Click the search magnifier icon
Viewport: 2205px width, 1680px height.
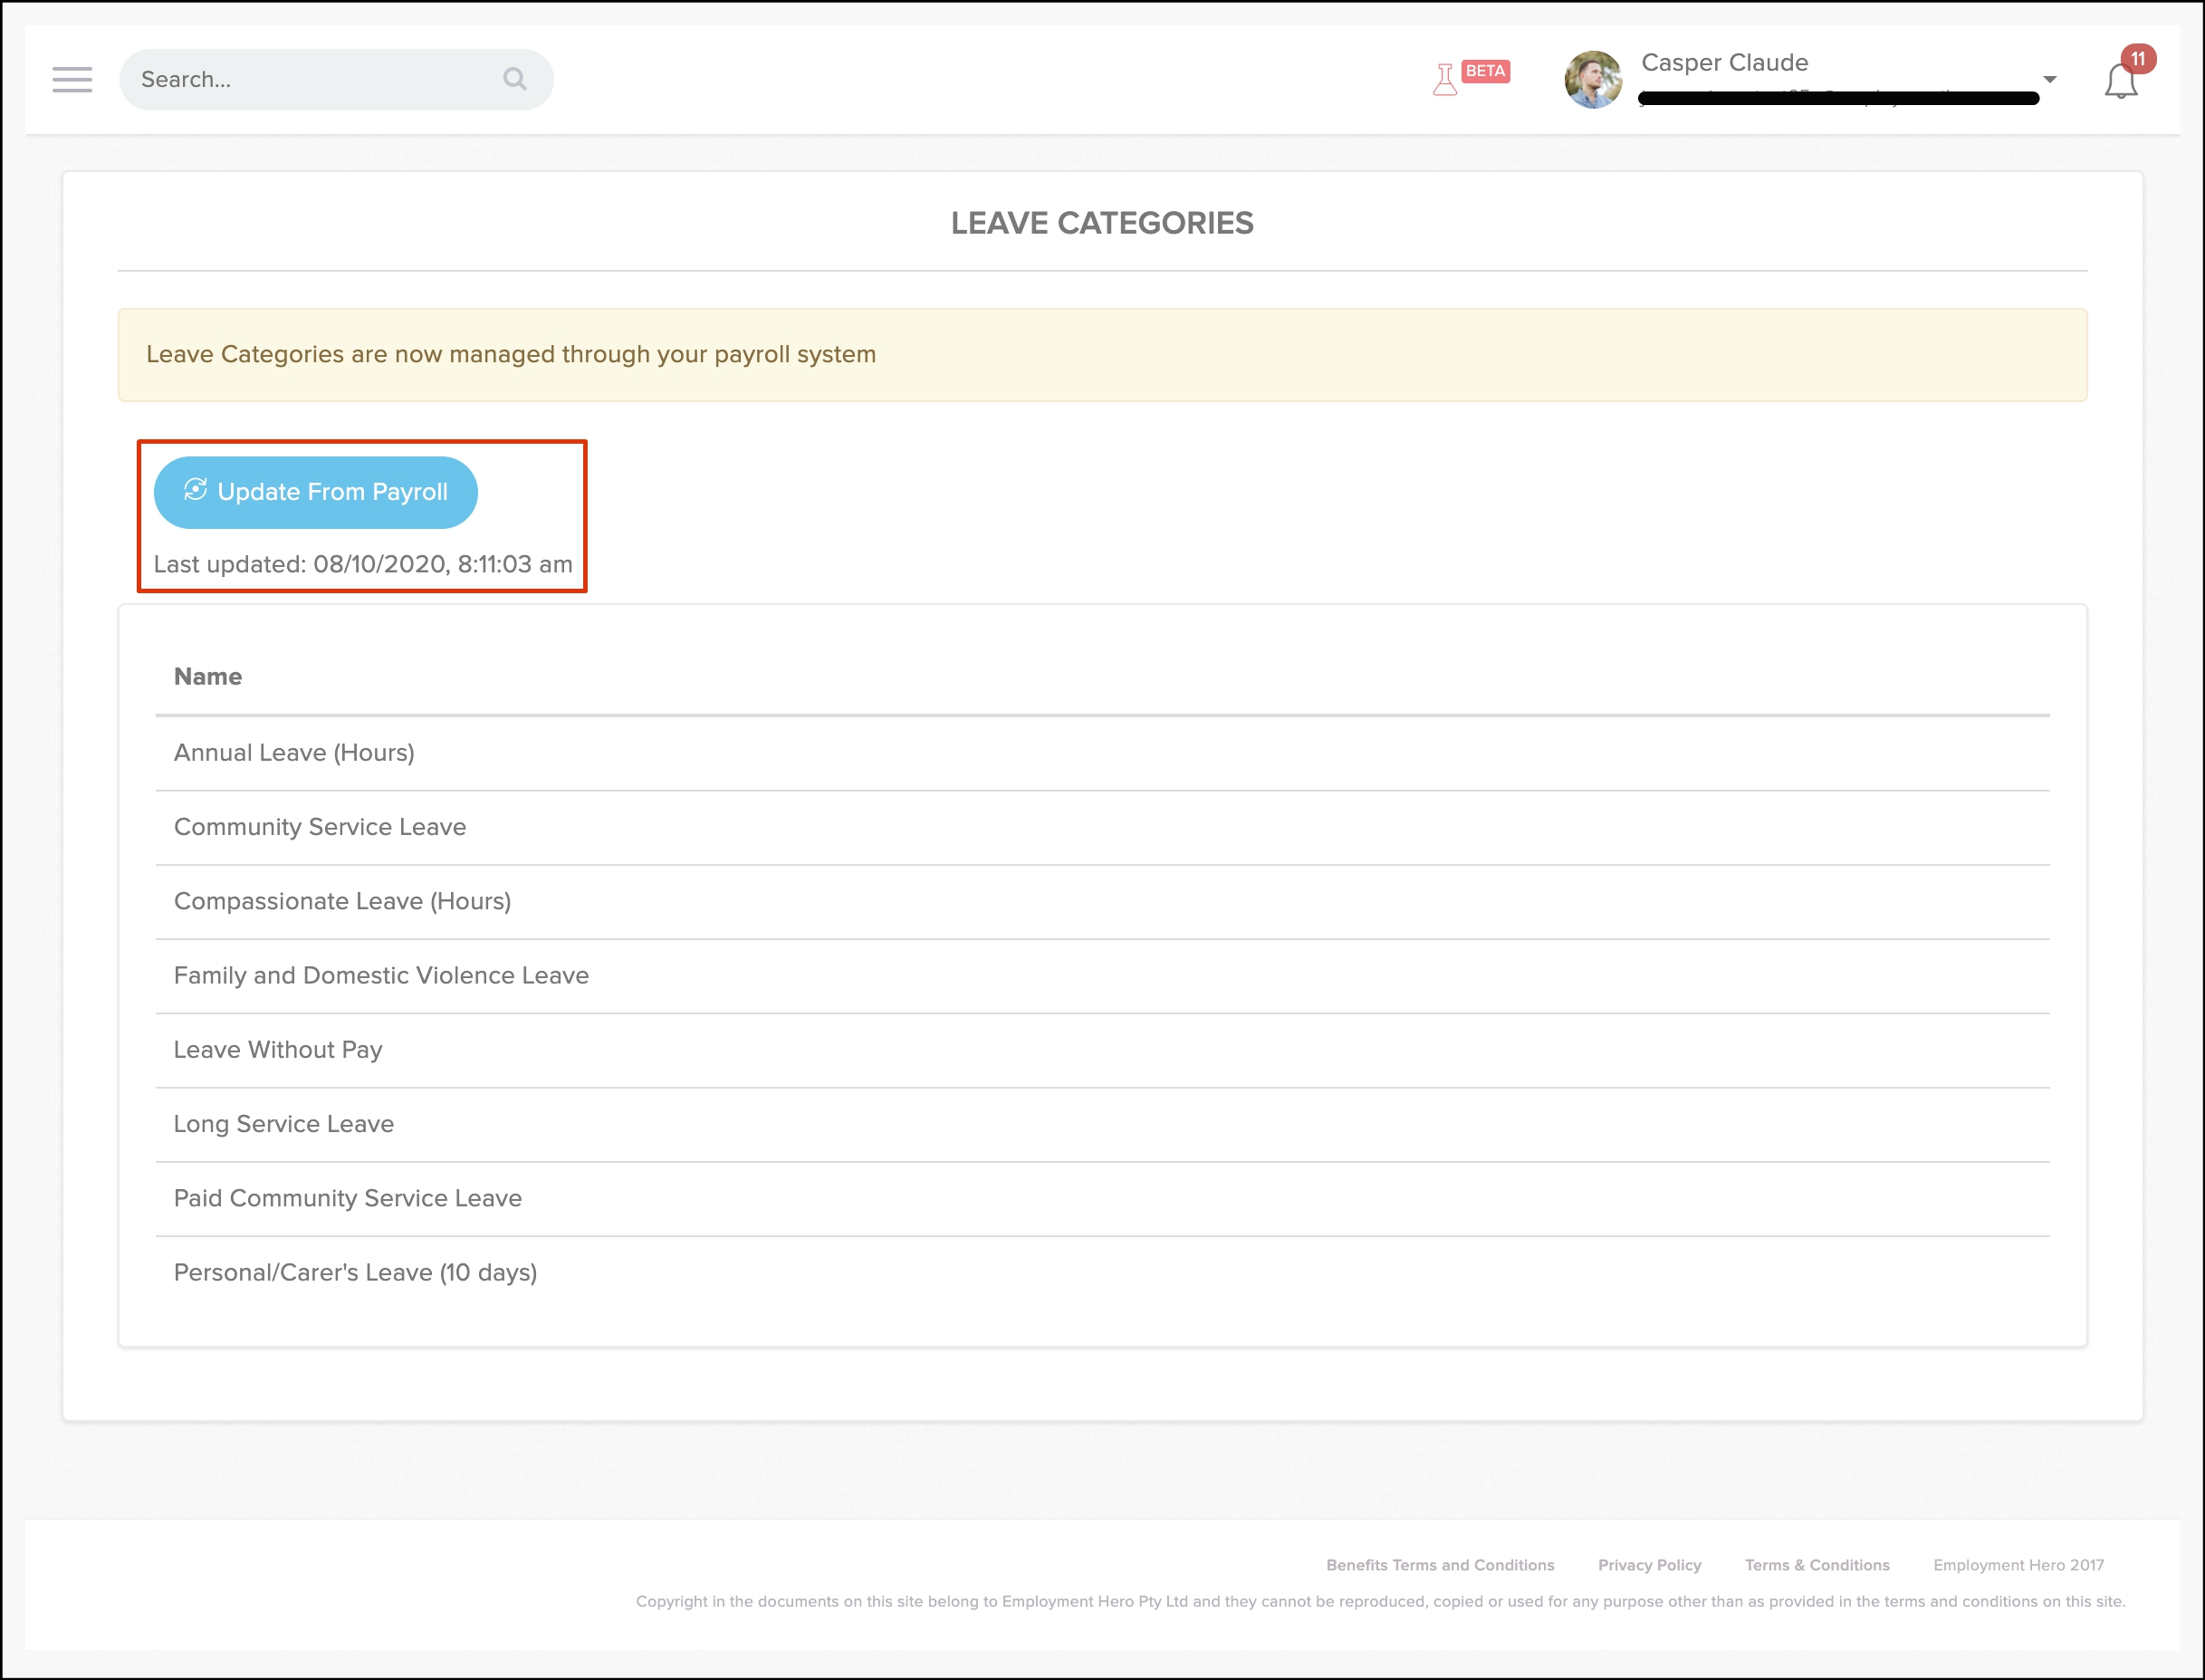(x=514, y=79)
